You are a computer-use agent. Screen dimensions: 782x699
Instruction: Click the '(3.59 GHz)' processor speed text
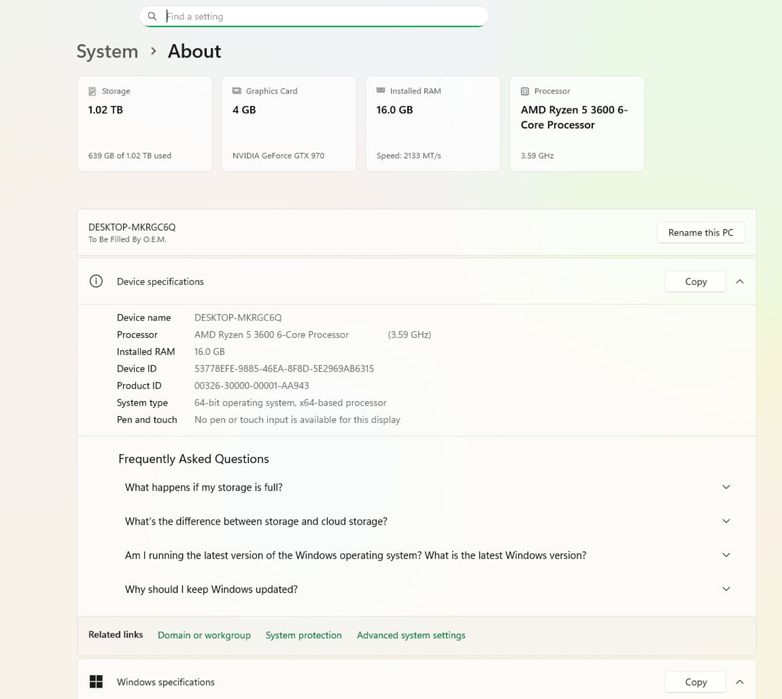409,335
